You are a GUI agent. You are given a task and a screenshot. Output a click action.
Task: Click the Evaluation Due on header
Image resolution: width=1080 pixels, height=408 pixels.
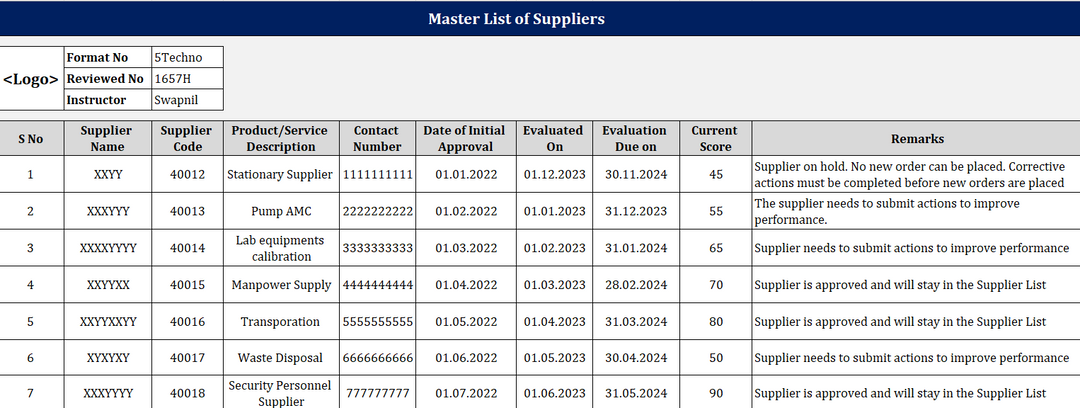pyautogui.click(x=634, y=138)
